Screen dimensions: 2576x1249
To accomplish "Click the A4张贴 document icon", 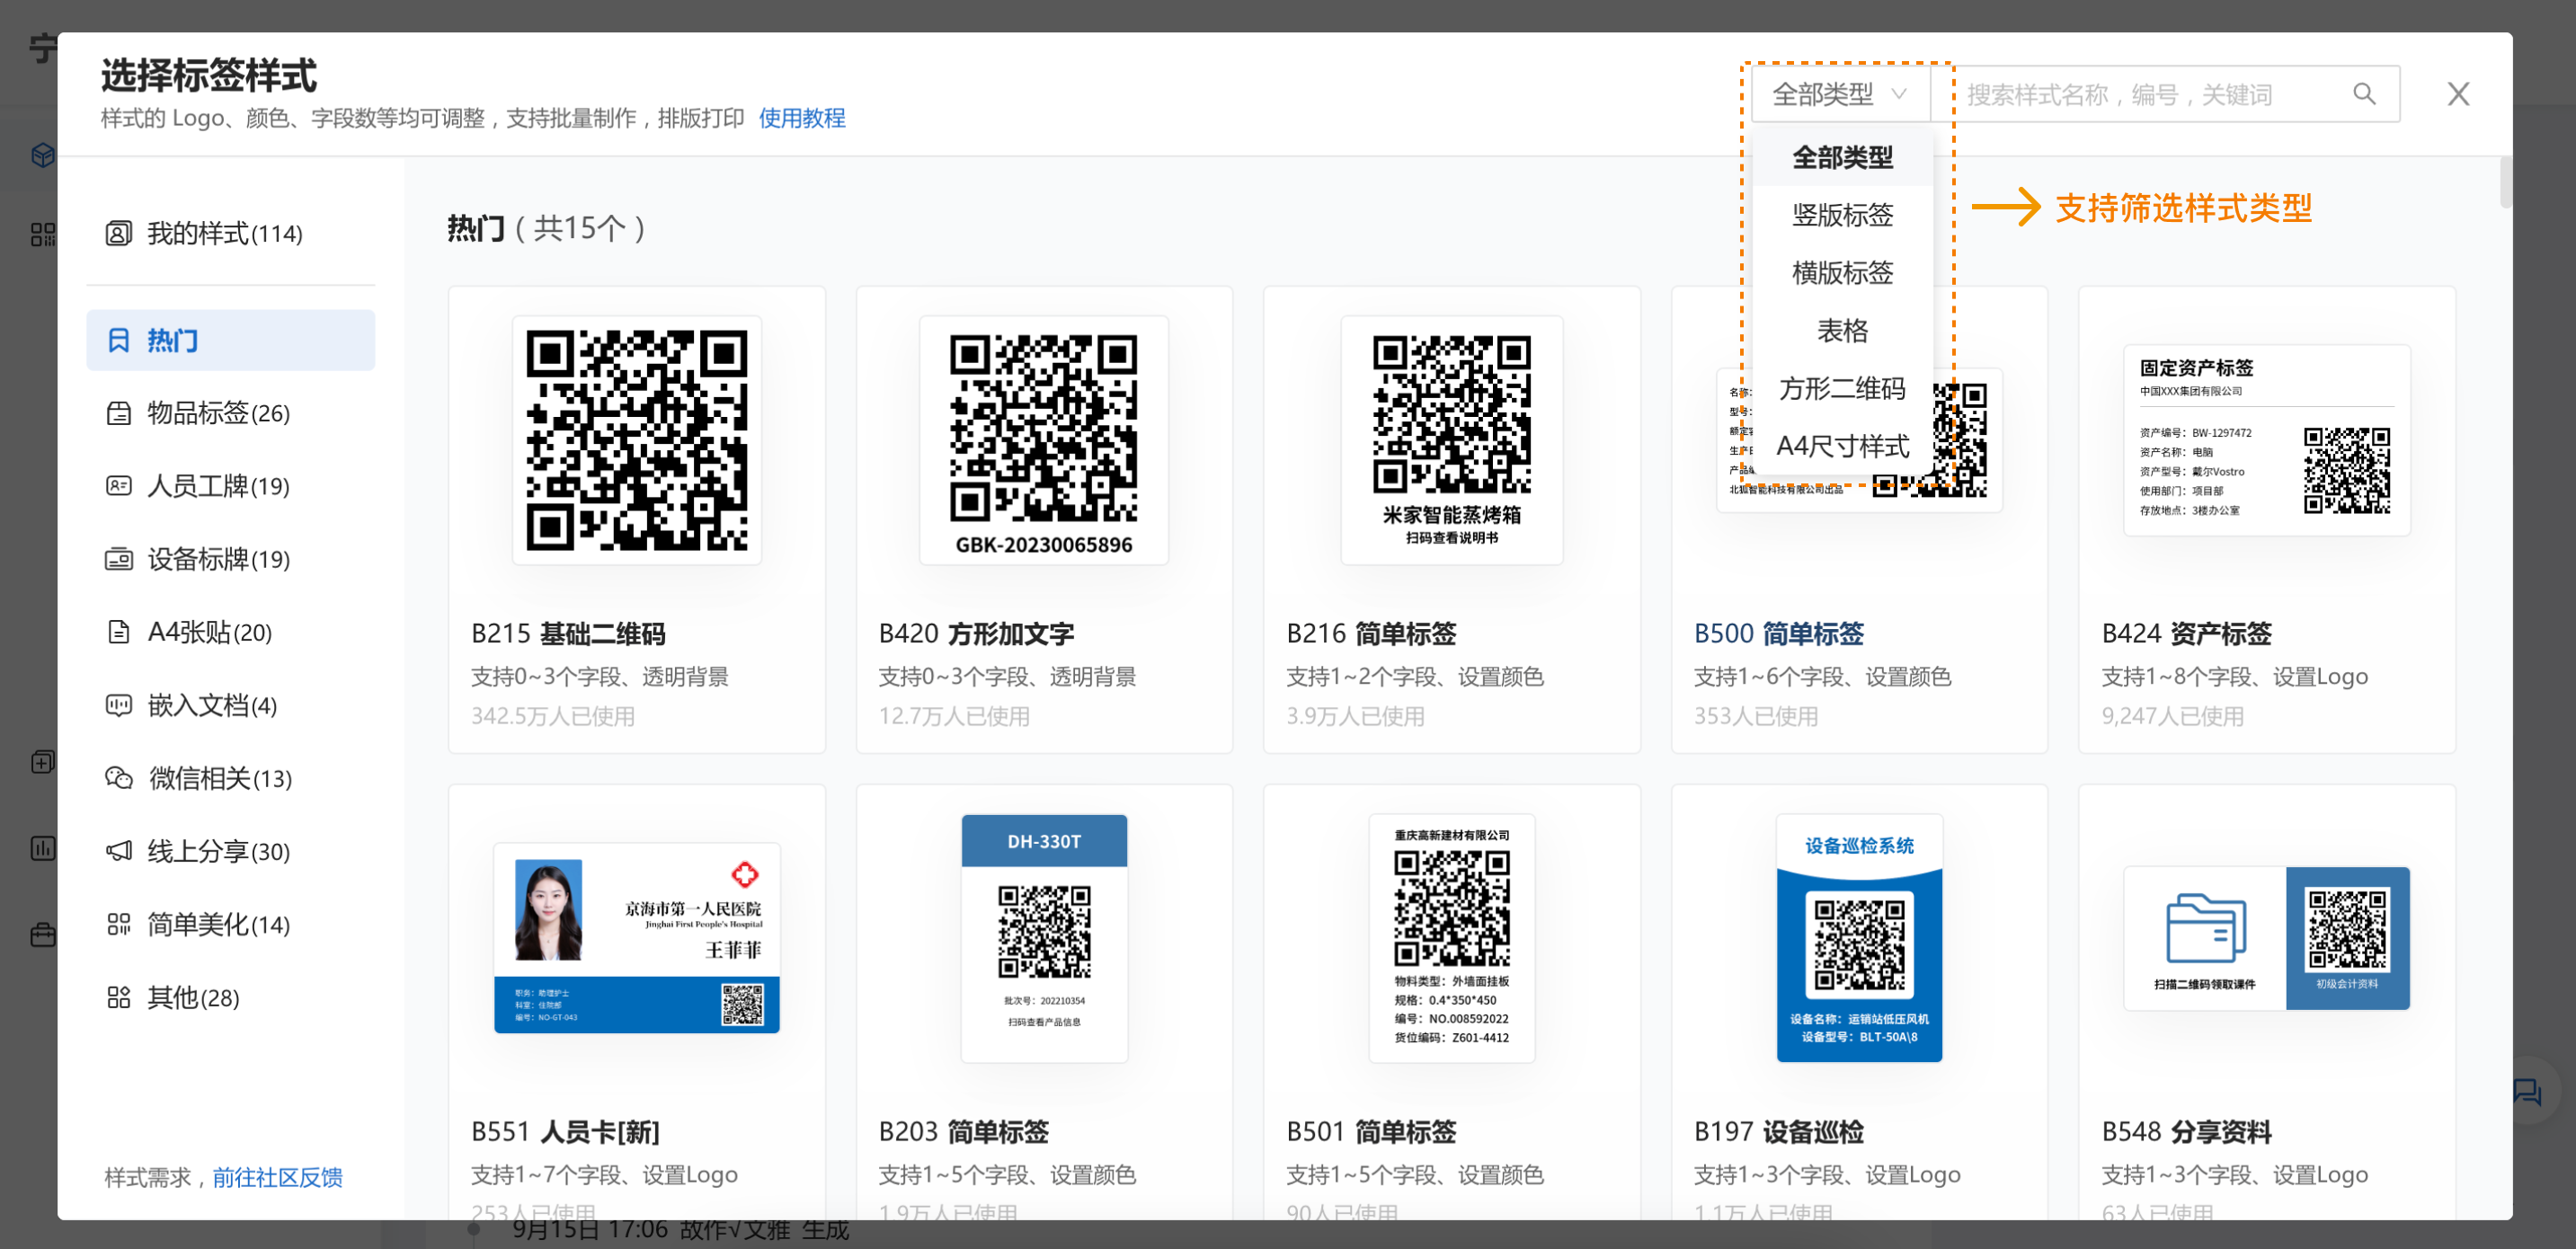I will (x=119, y=632).
